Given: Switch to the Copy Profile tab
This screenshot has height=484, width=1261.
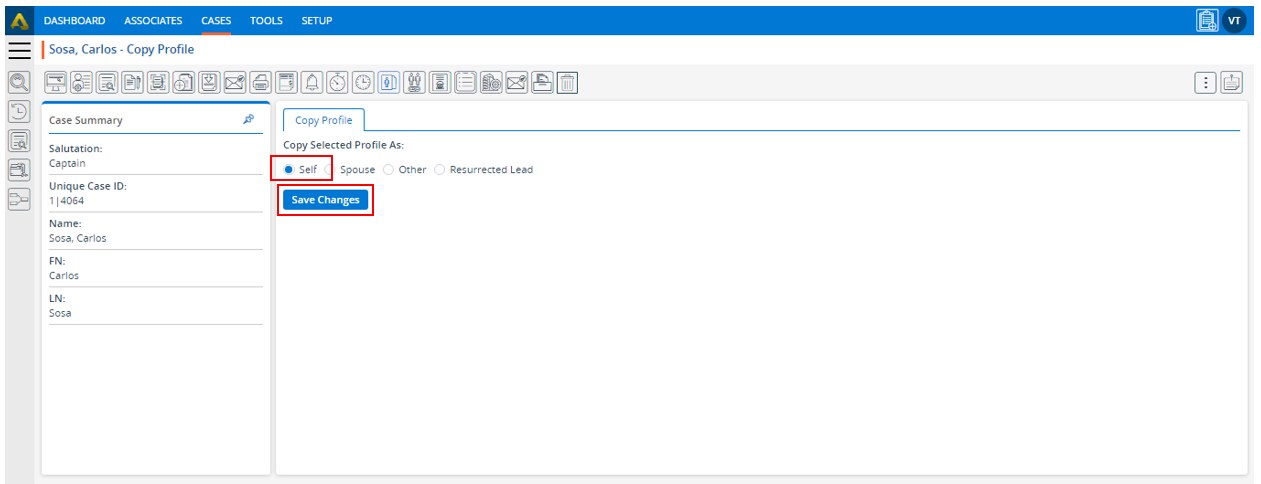Looking at the screenshot, I should click(x=323, y=120).
